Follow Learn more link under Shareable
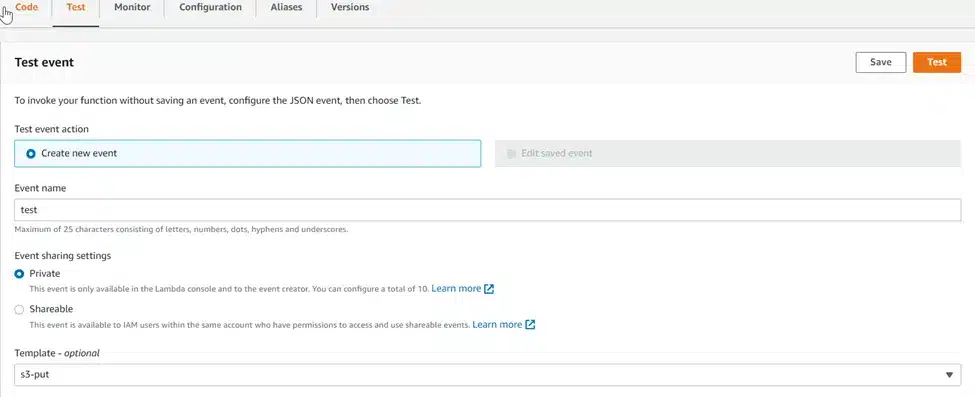 497,325
